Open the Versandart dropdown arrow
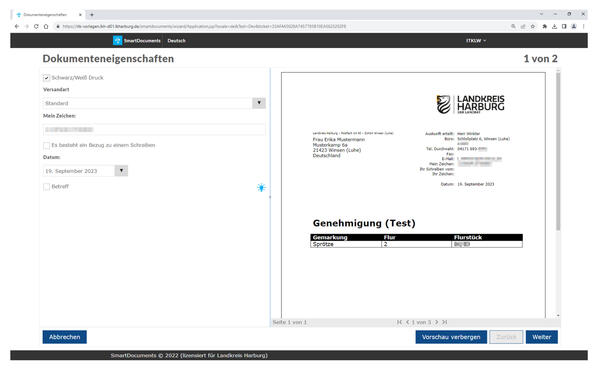Viewport: 600px width, 372px height. point(259,103)
